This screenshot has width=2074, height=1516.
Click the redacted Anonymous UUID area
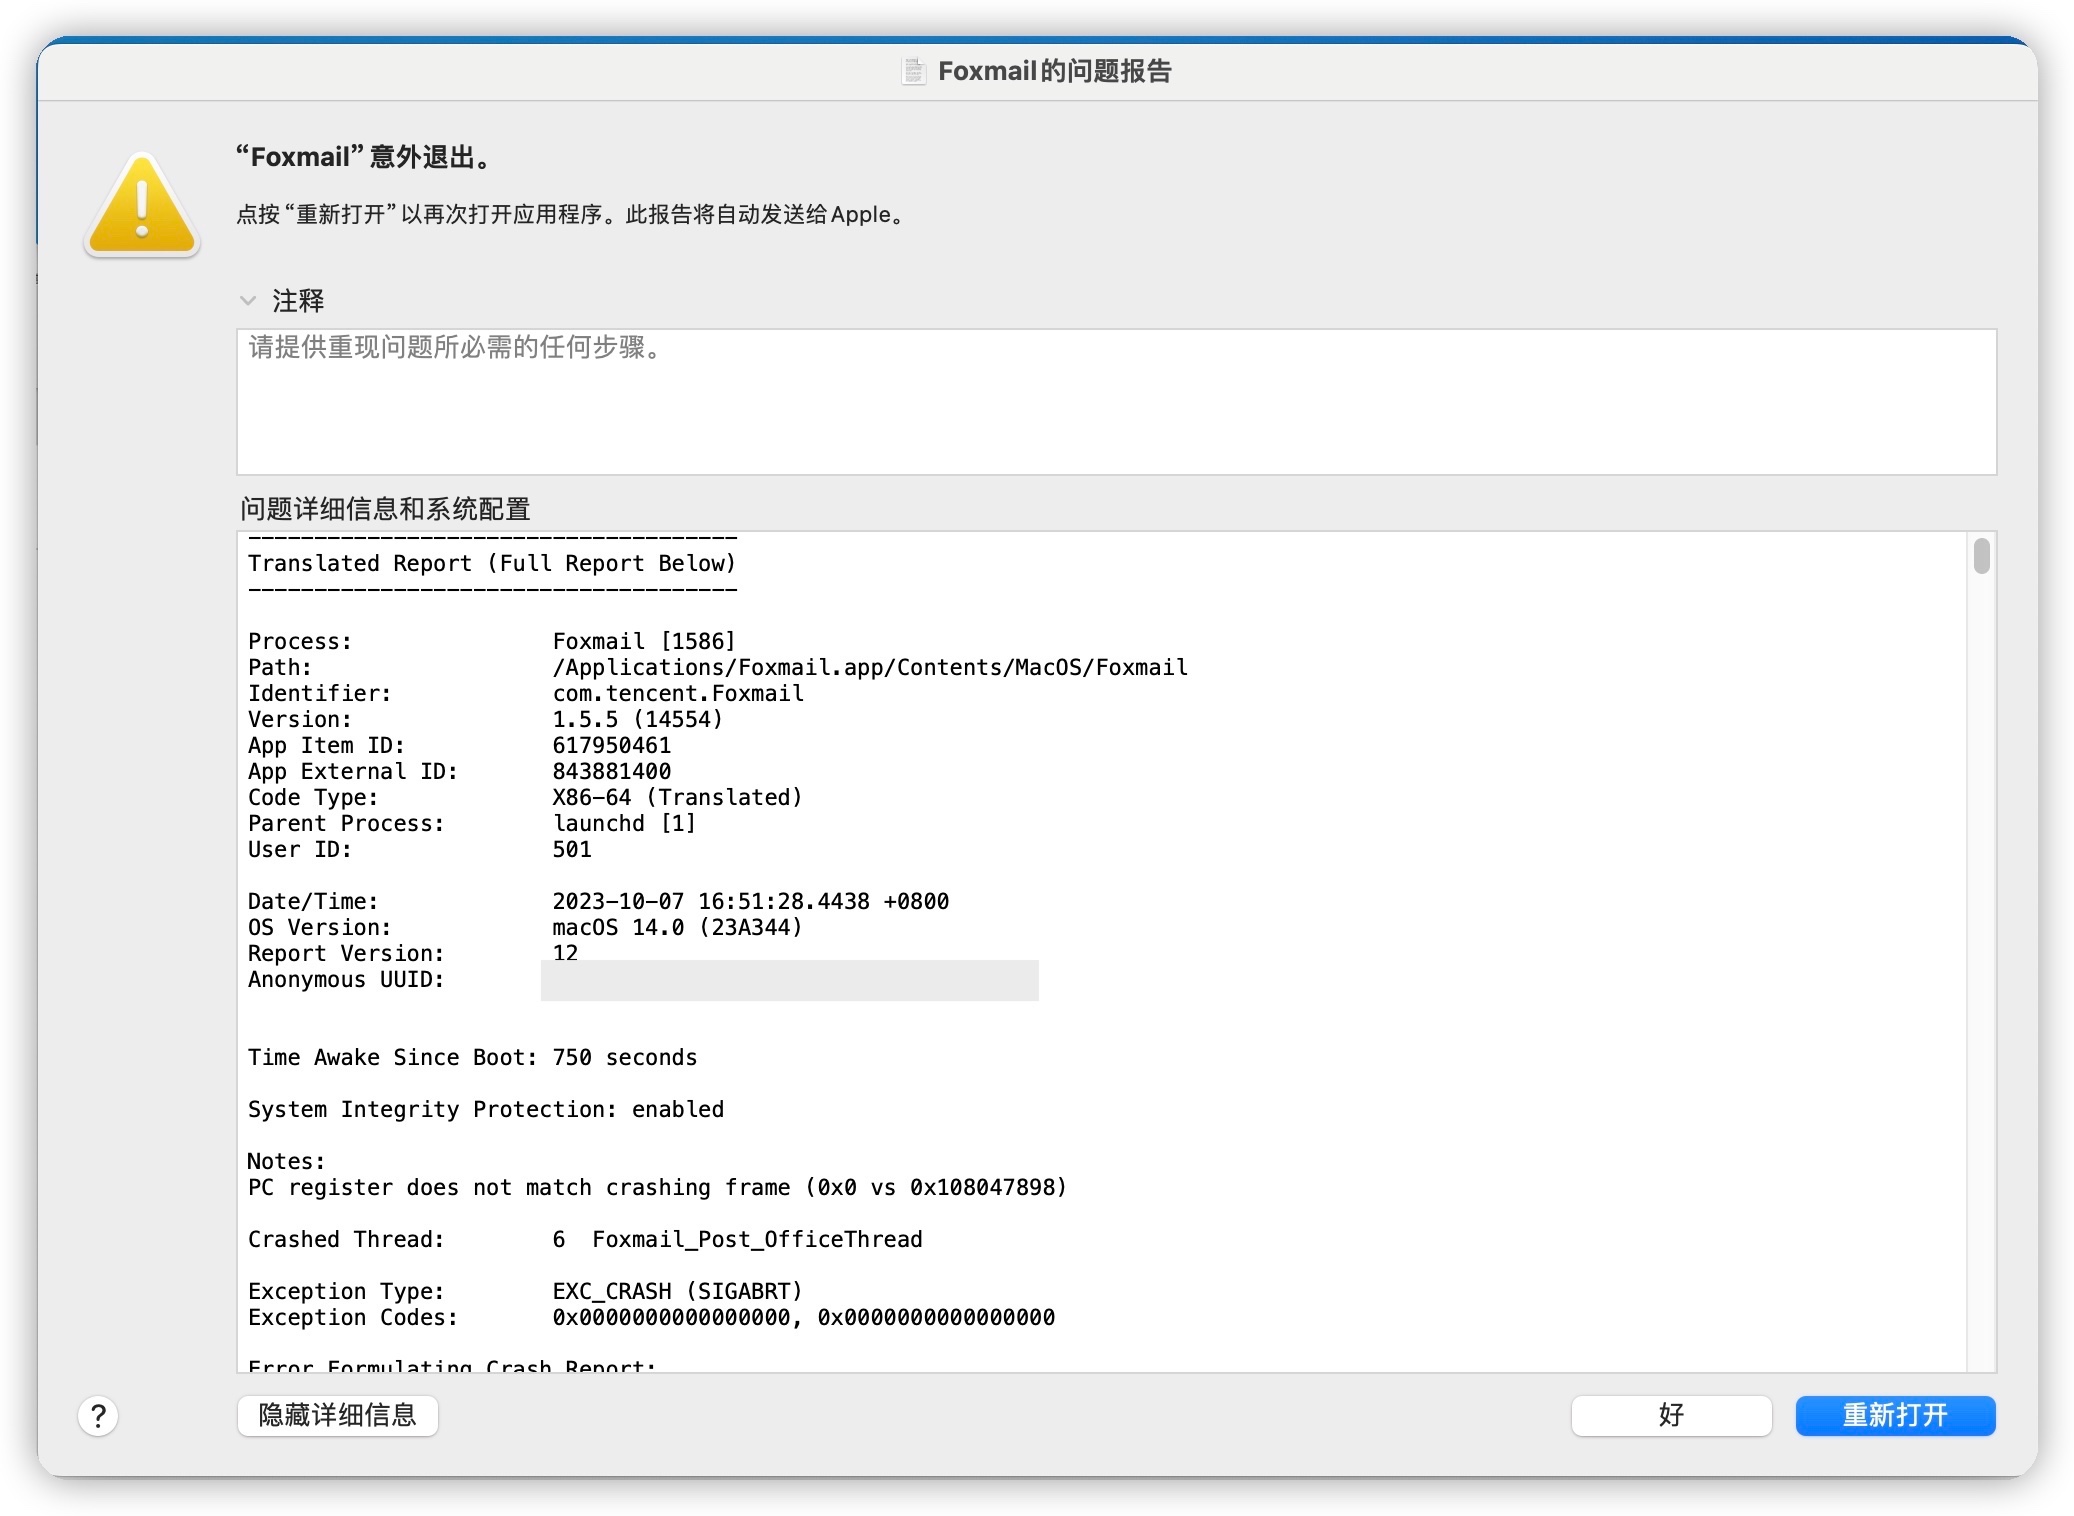tap(789, 980)
